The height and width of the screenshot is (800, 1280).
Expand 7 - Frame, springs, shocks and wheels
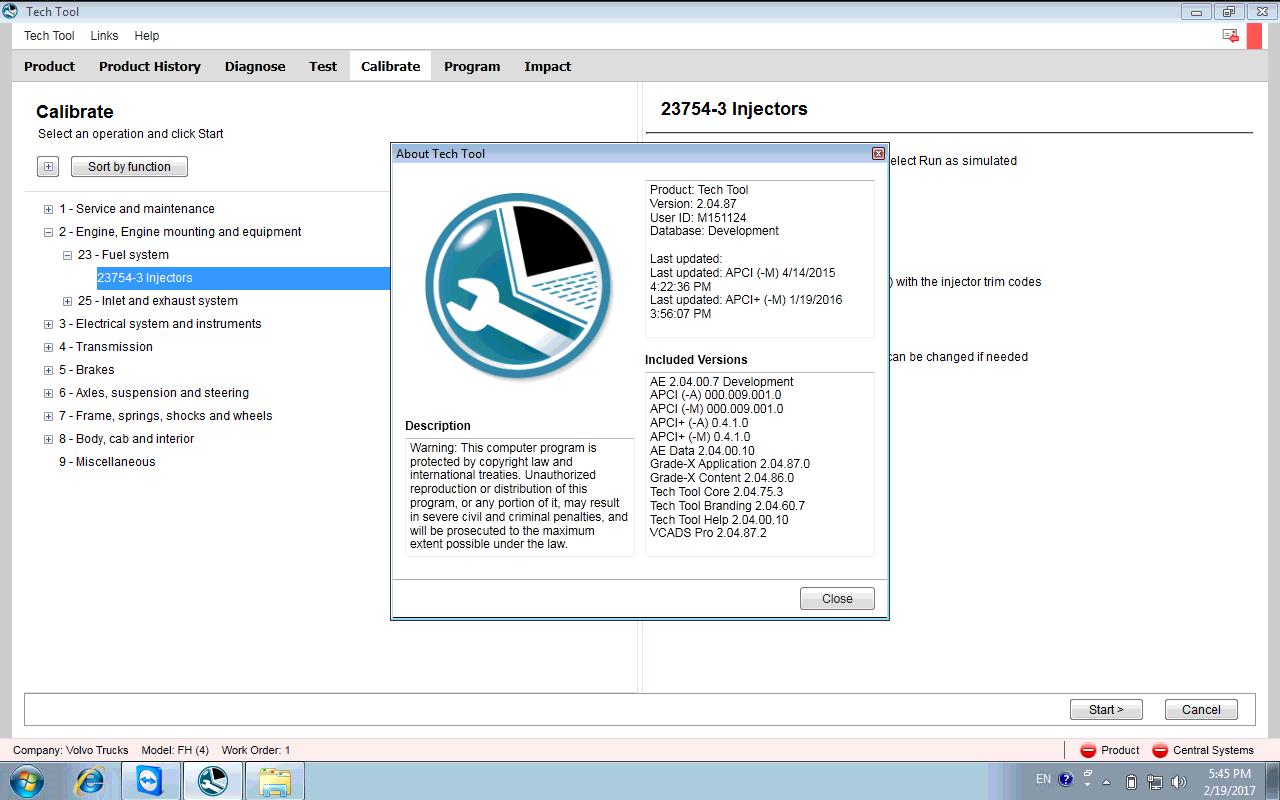(48, 416)
